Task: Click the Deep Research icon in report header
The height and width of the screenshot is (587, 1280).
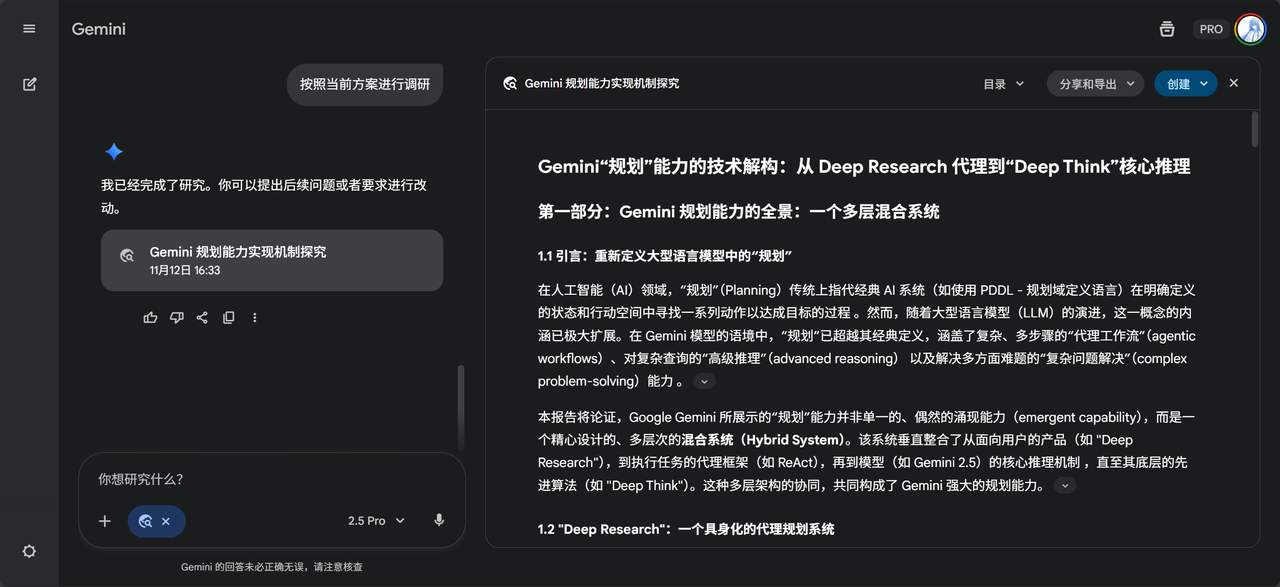Action: 510,84
